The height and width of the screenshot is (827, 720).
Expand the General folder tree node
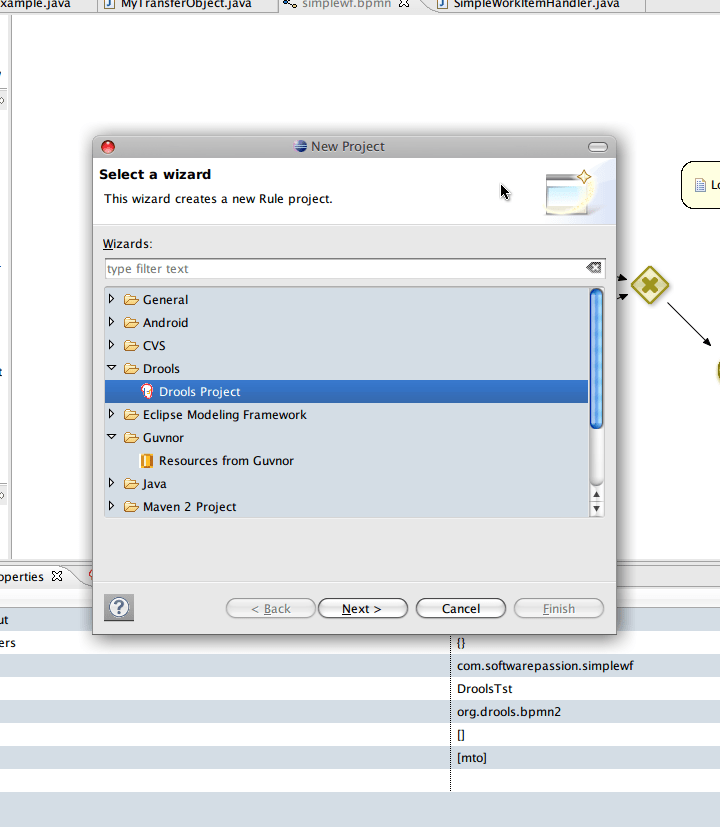[111, 299]
